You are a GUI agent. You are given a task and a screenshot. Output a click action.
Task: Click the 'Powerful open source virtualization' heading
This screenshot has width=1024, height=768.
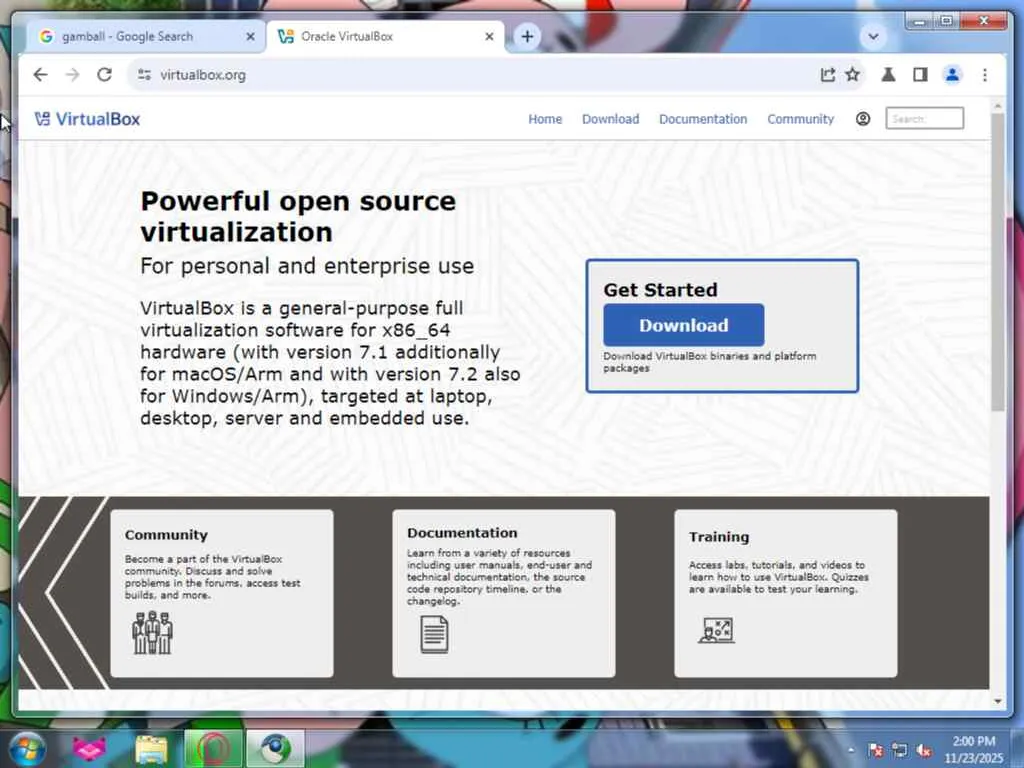[x=298, y=216]
